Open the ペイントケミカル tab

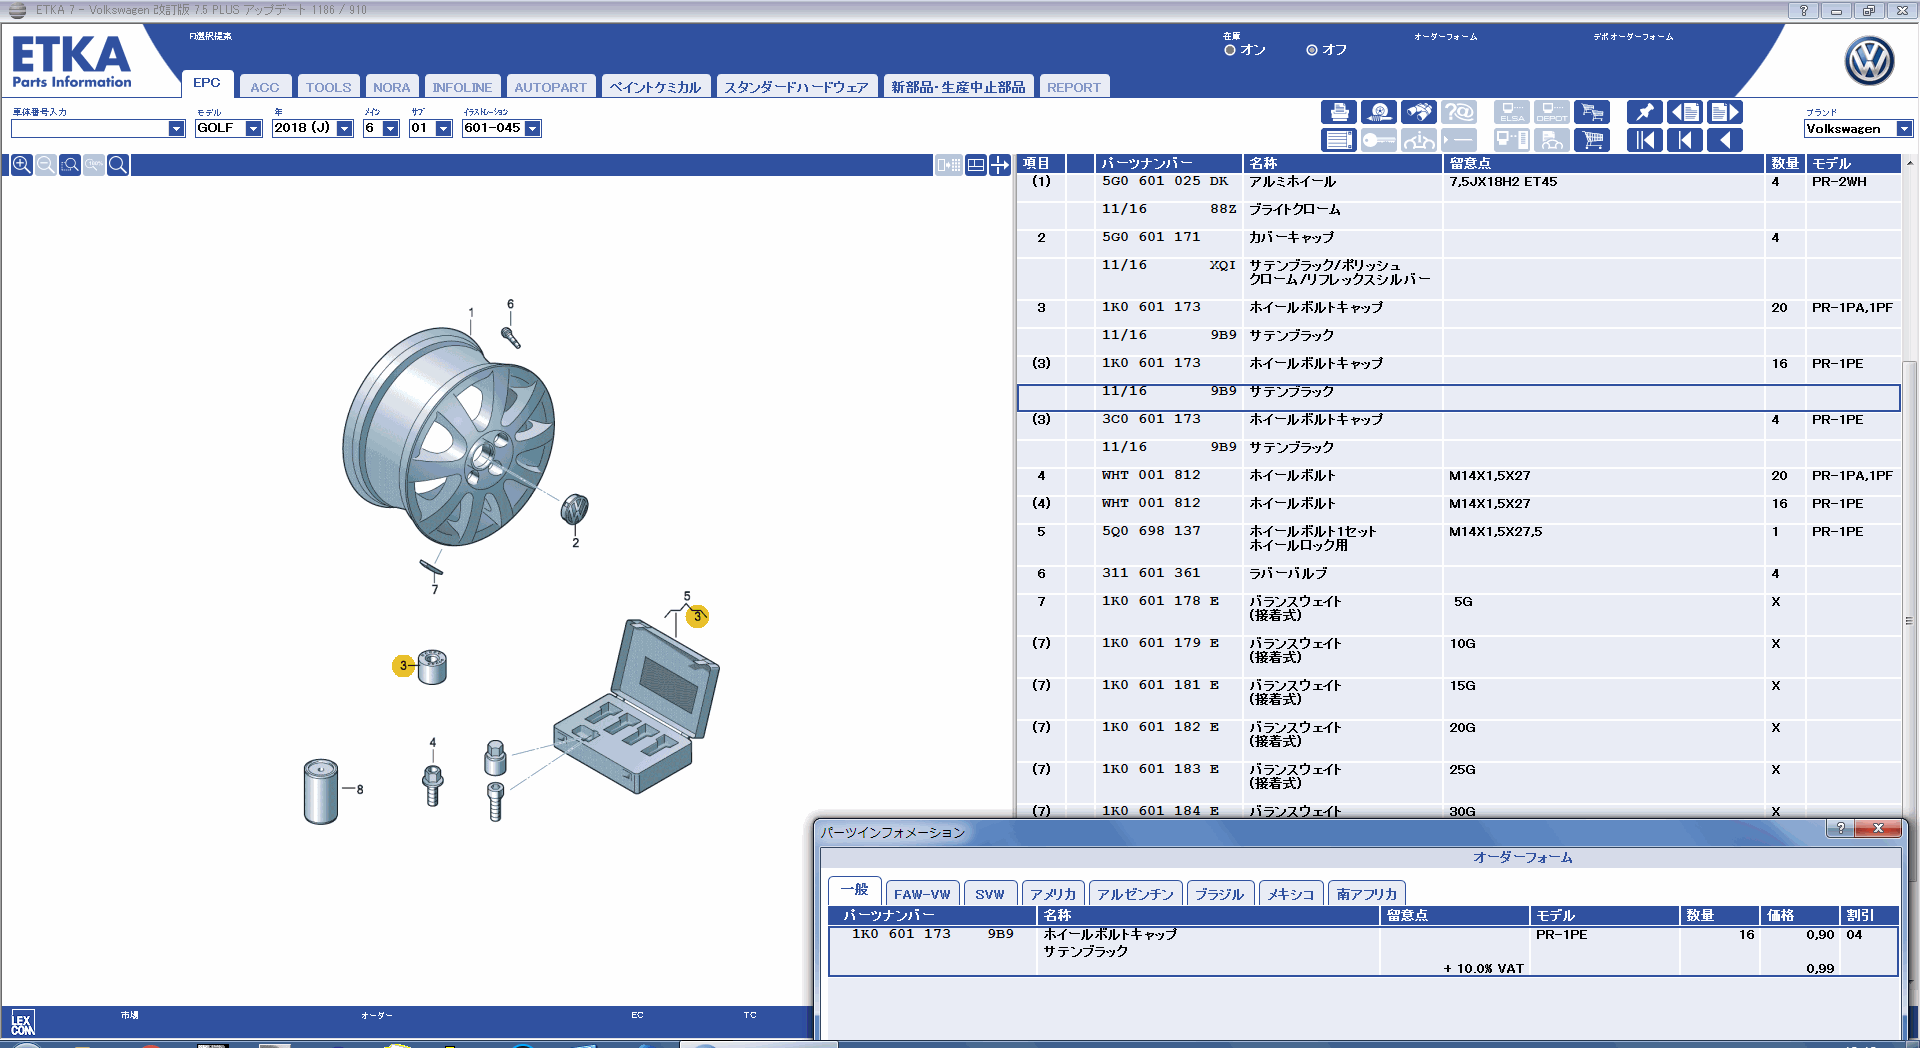click(x=655, y=87)
